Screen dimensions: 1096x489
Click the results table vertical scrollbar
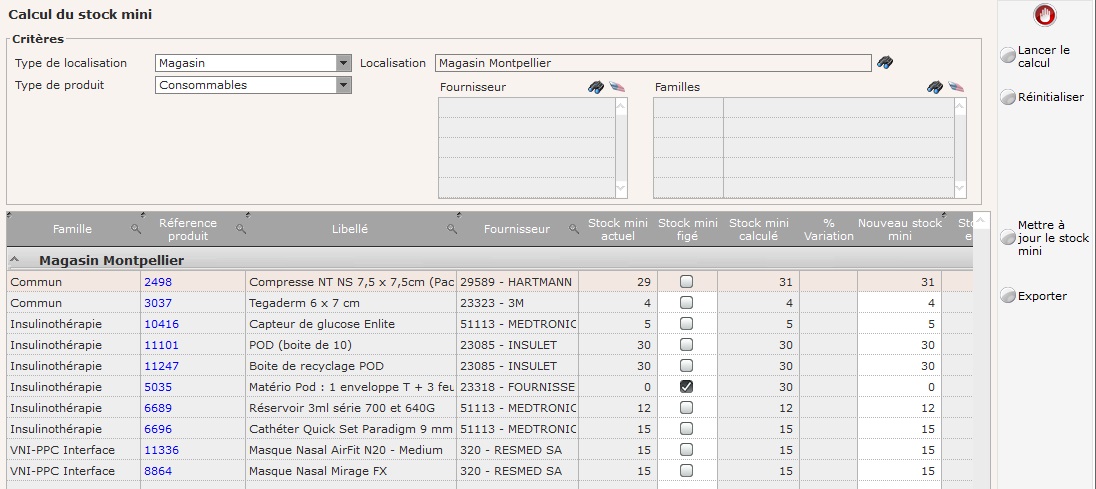point(983,349)
